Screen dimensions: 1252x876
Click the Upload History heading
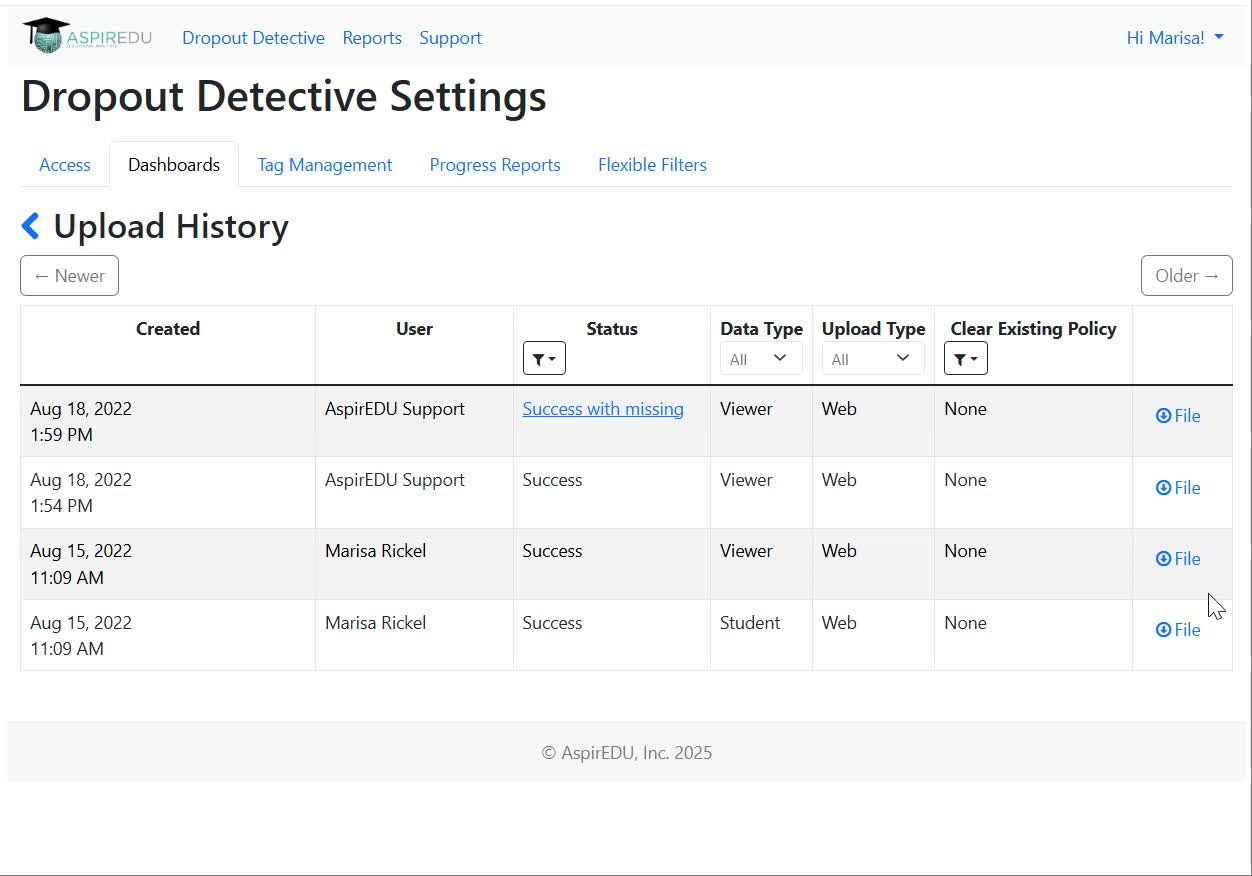click(171, 226)
